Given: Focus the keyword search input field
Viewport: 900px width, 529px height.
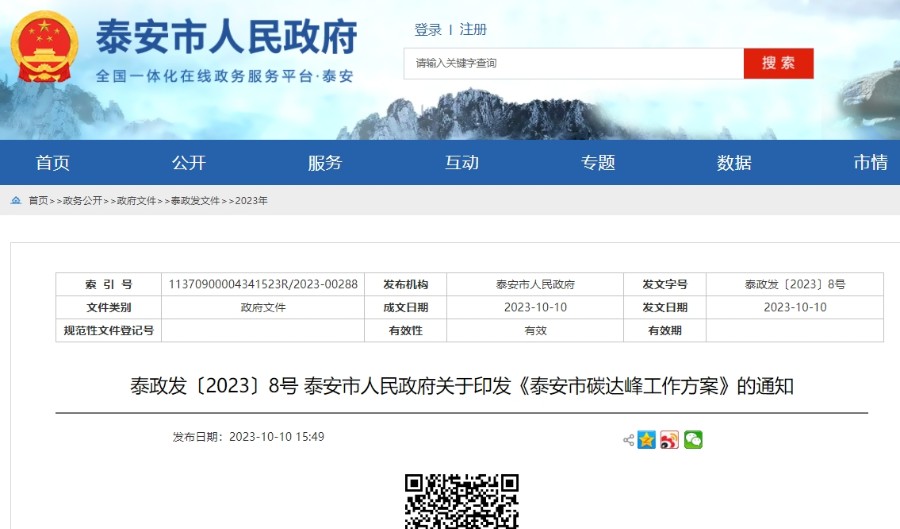Looking at the screenshot, I should pos(574,64).
